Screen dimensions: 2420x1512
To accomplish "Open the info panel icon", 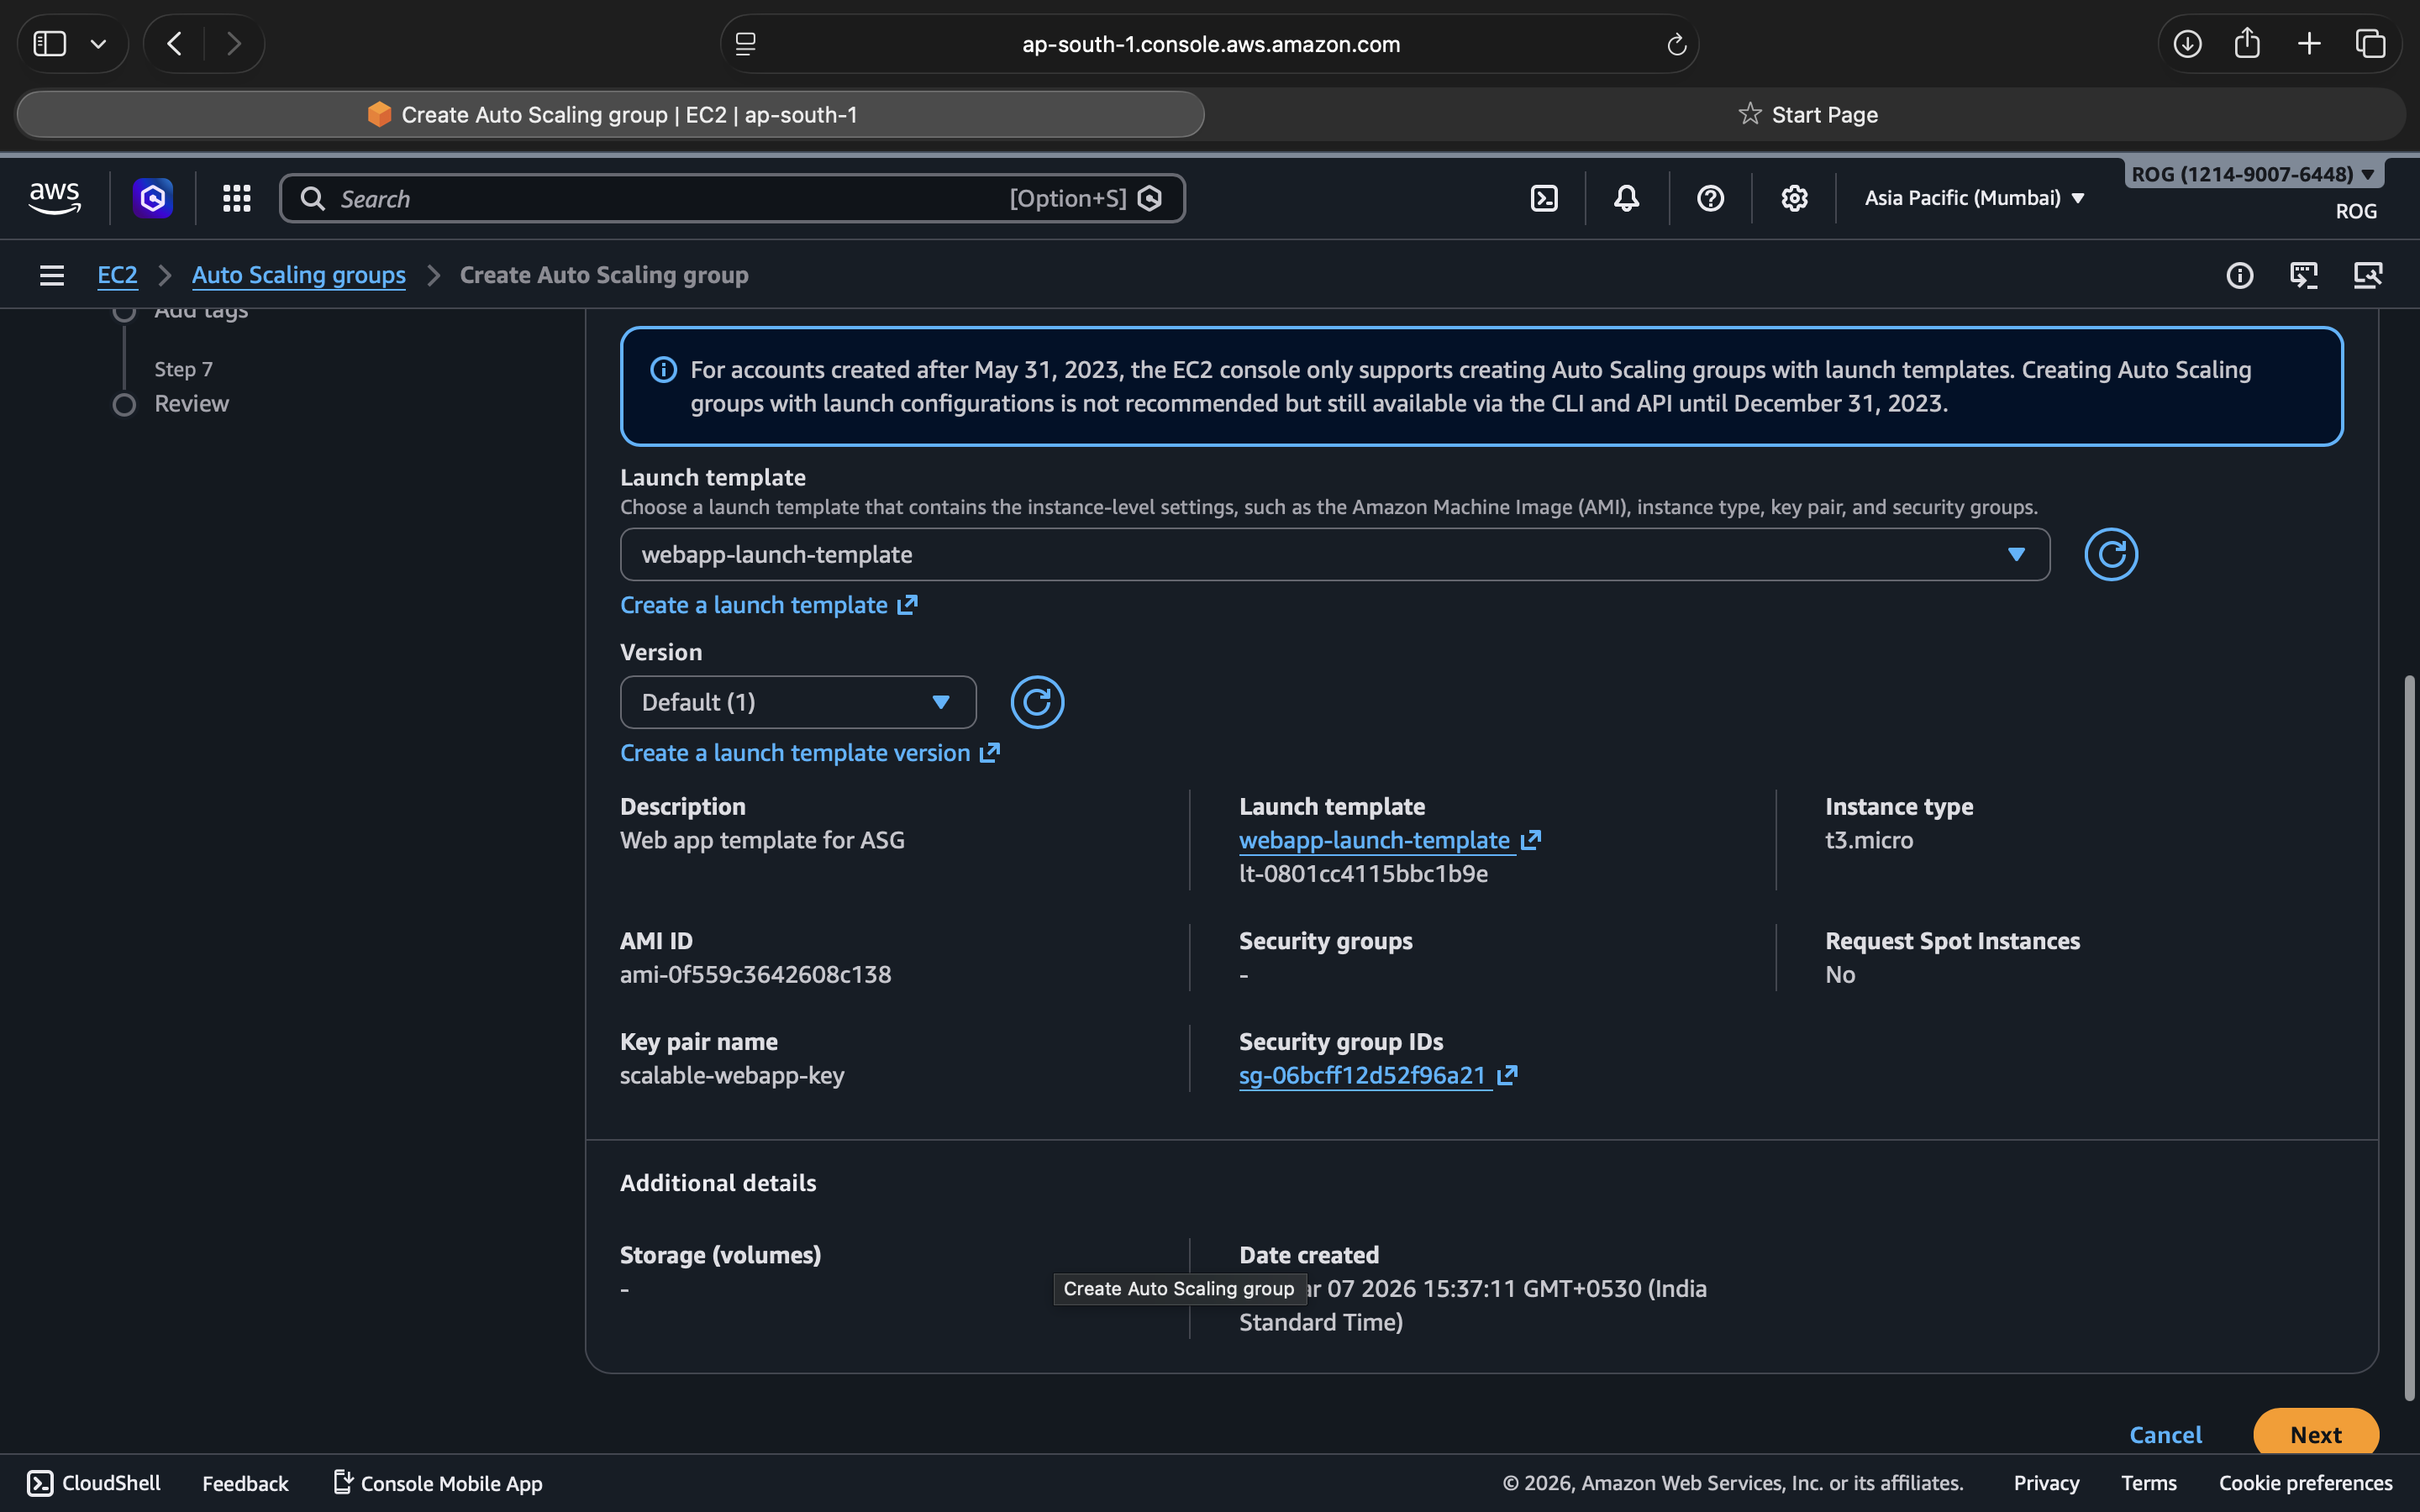I will coord(2239,275).
